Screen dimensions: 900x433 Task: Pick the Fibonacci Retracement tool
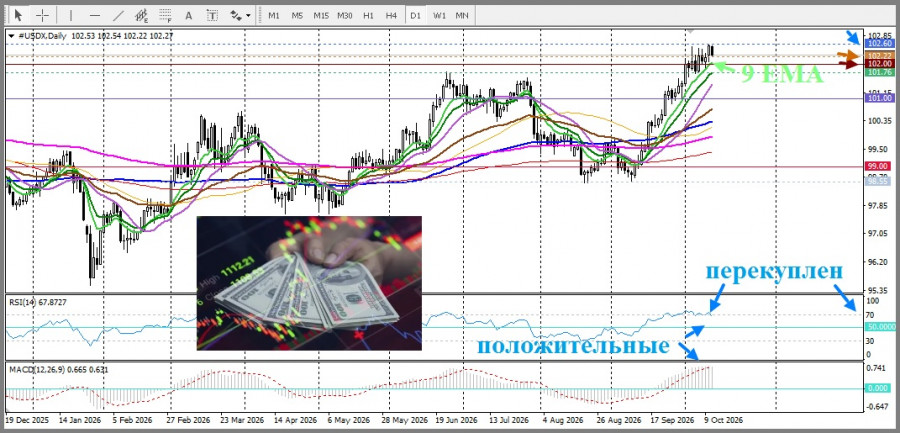tap(166, 16)
